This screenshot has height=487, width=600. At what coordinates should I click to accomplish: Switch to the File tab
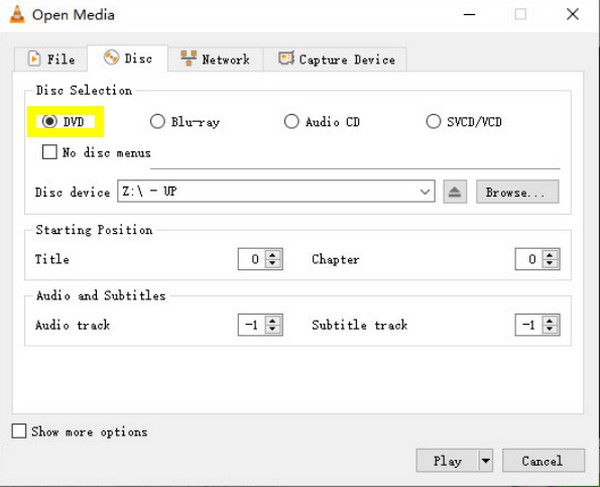click(51, 59)
